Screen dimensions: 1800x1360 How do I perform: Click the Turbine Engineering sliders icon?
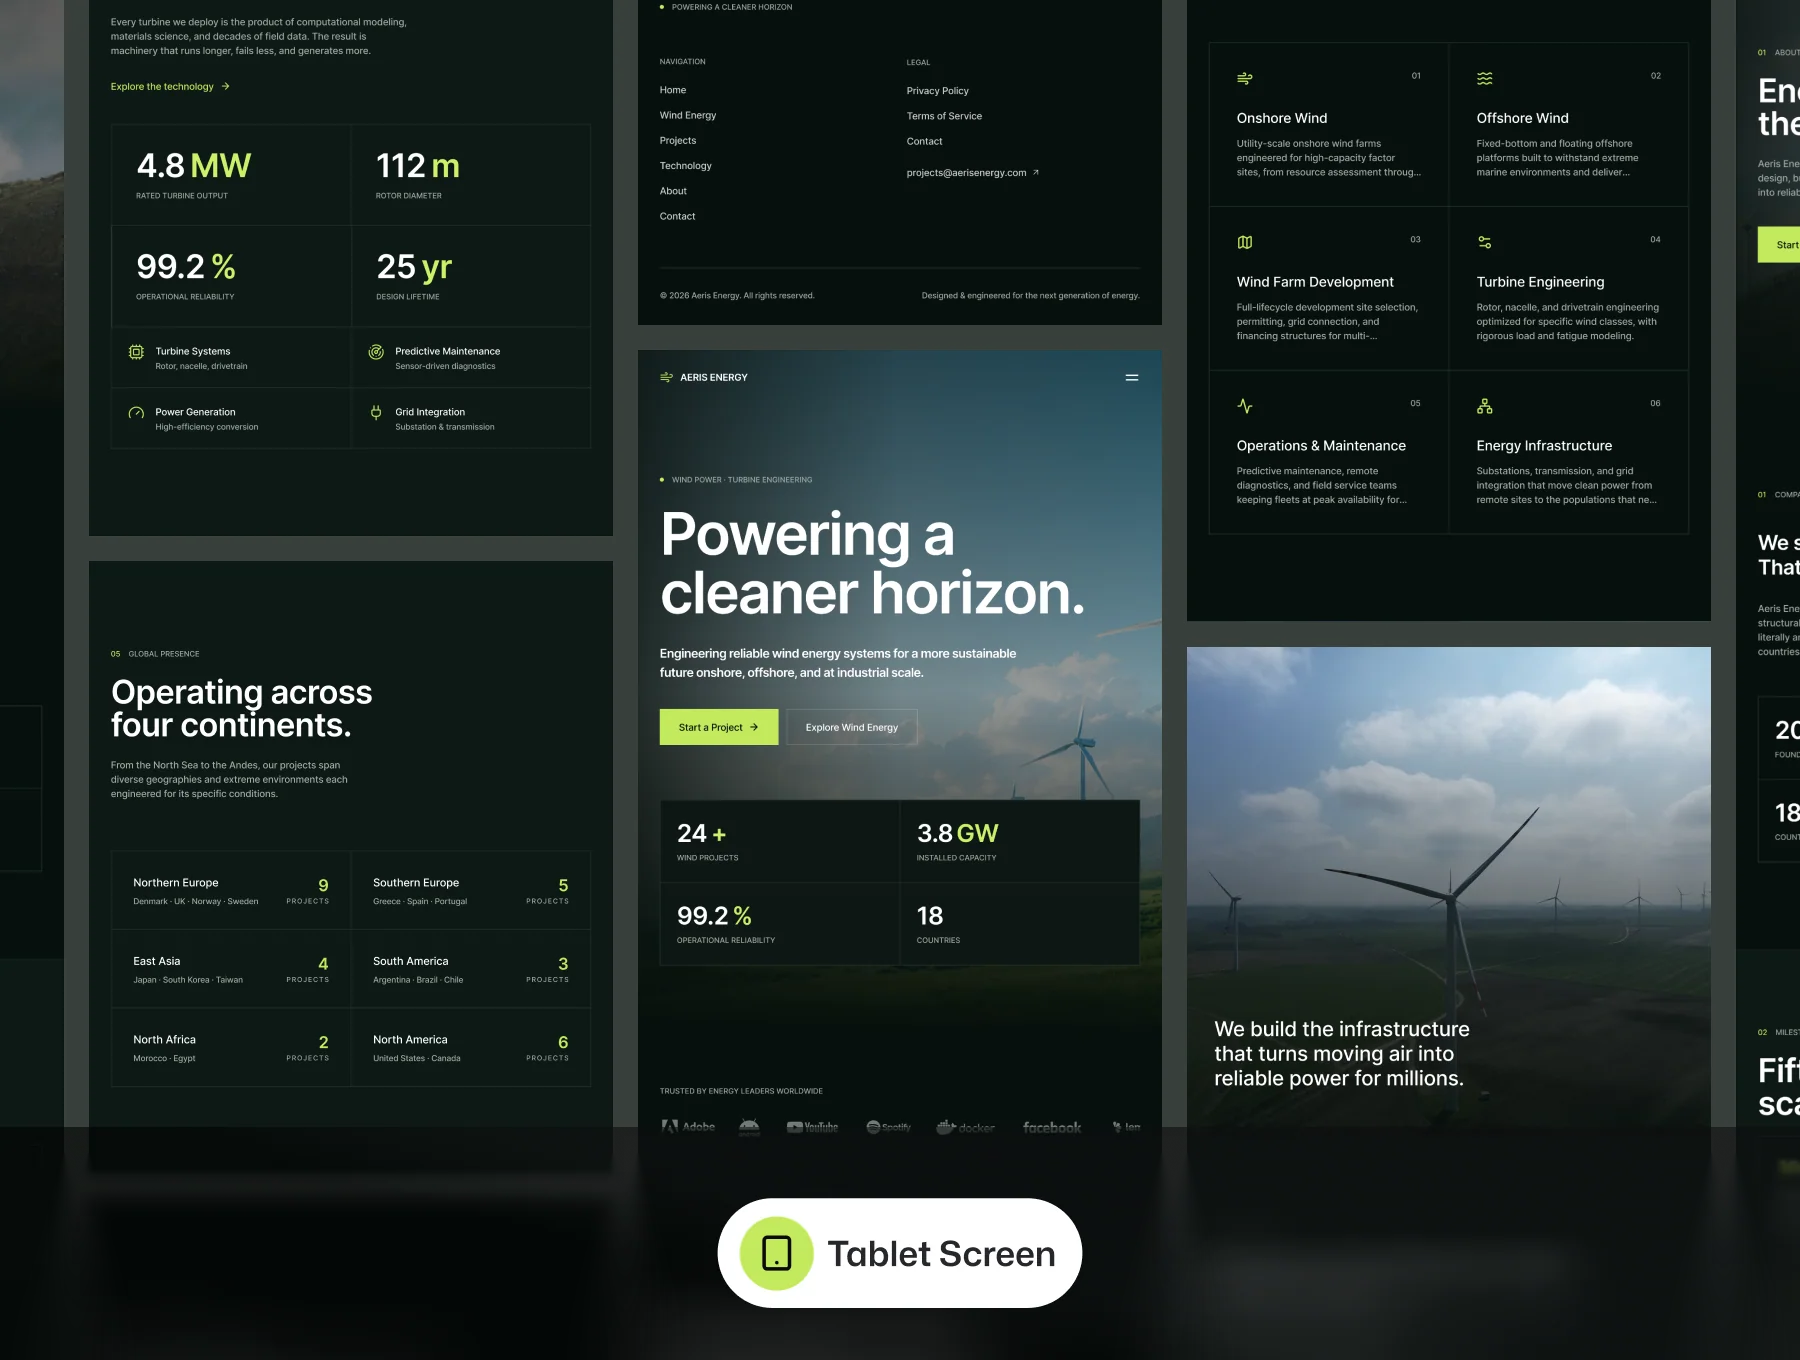[1485, 242]
